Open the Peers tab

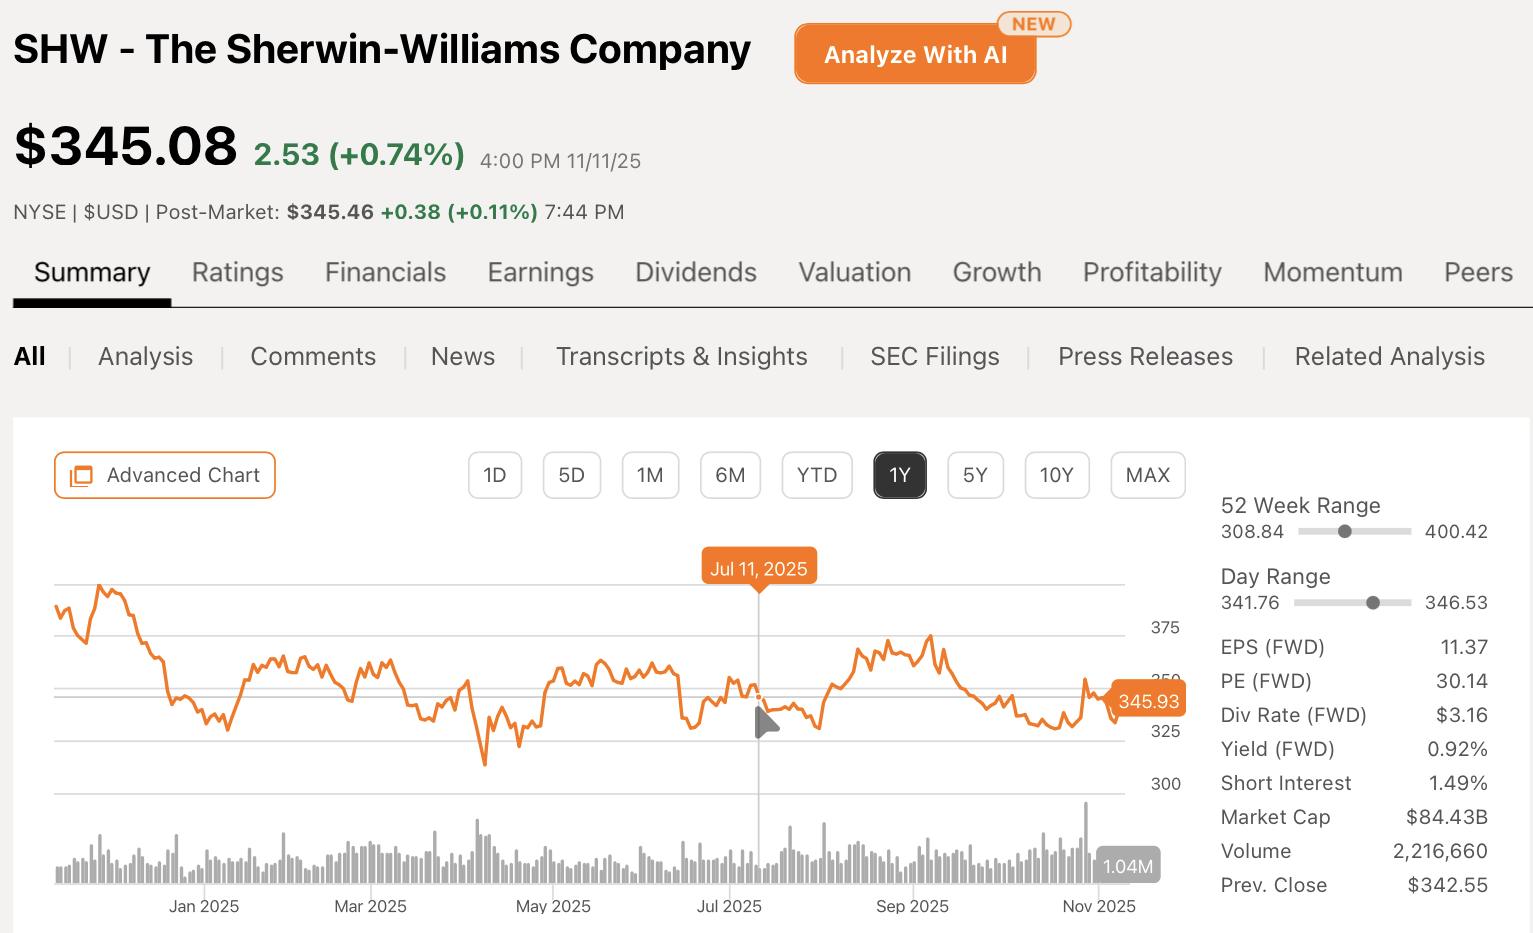(1478, 272)
